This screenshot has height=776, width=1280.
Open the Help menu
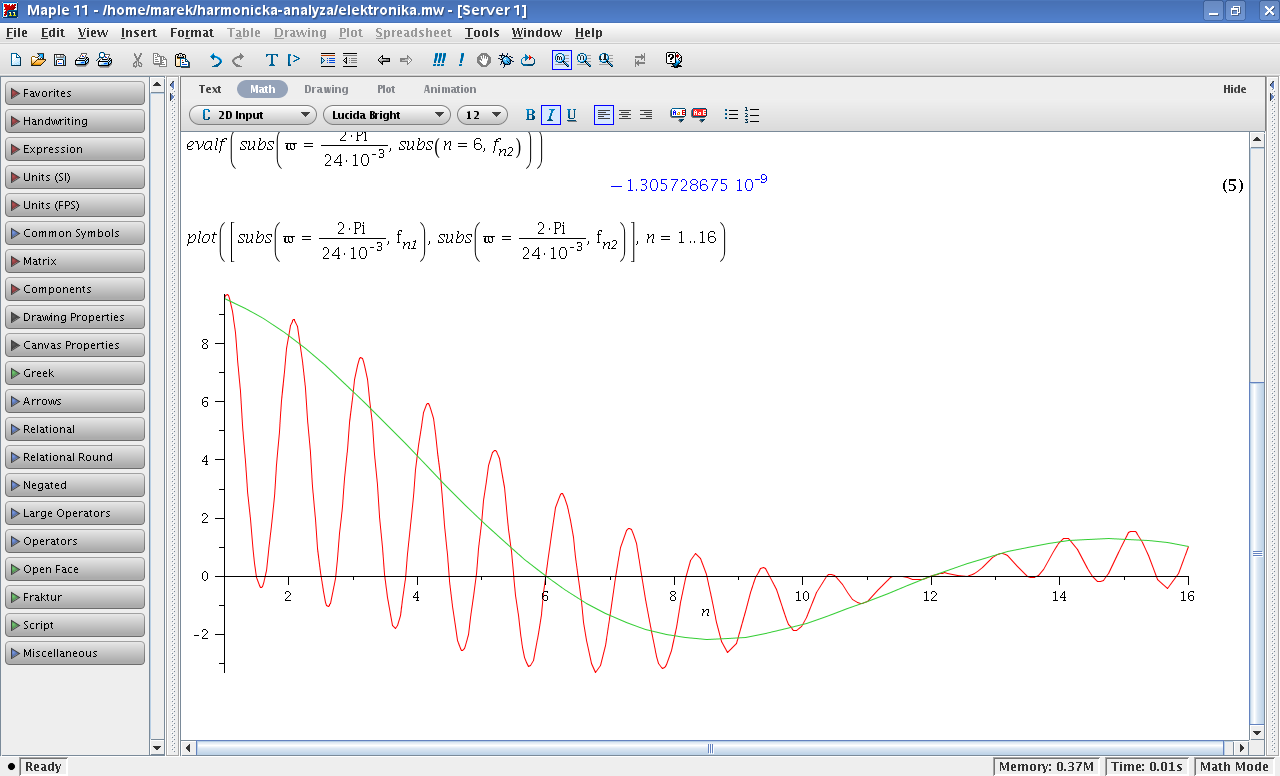click(589, 33)
